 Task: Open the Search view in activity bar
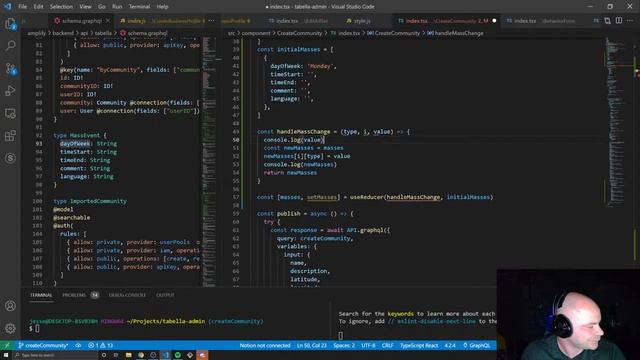tap(10, 45)
